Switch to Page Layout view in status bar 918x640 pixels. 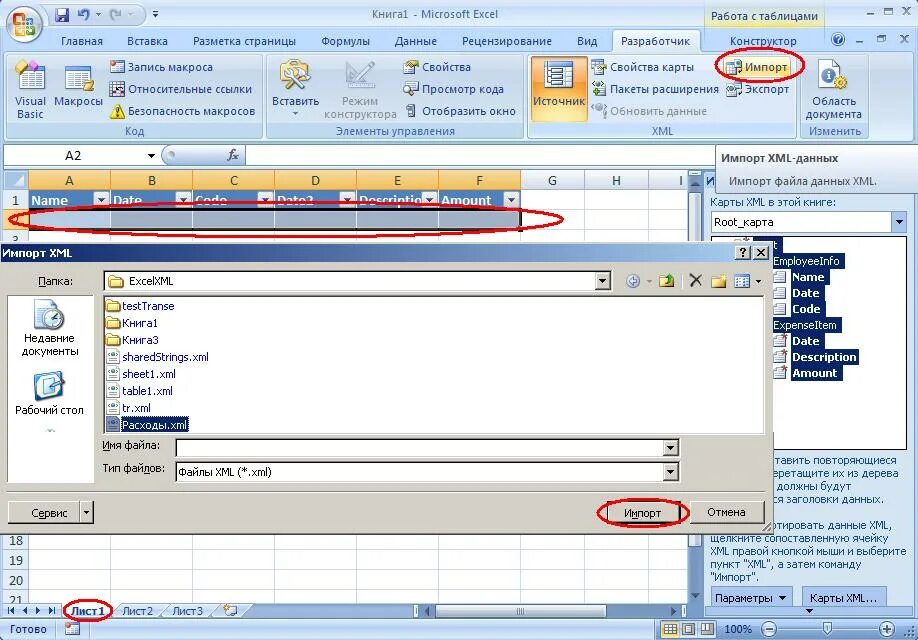(688, 629)
